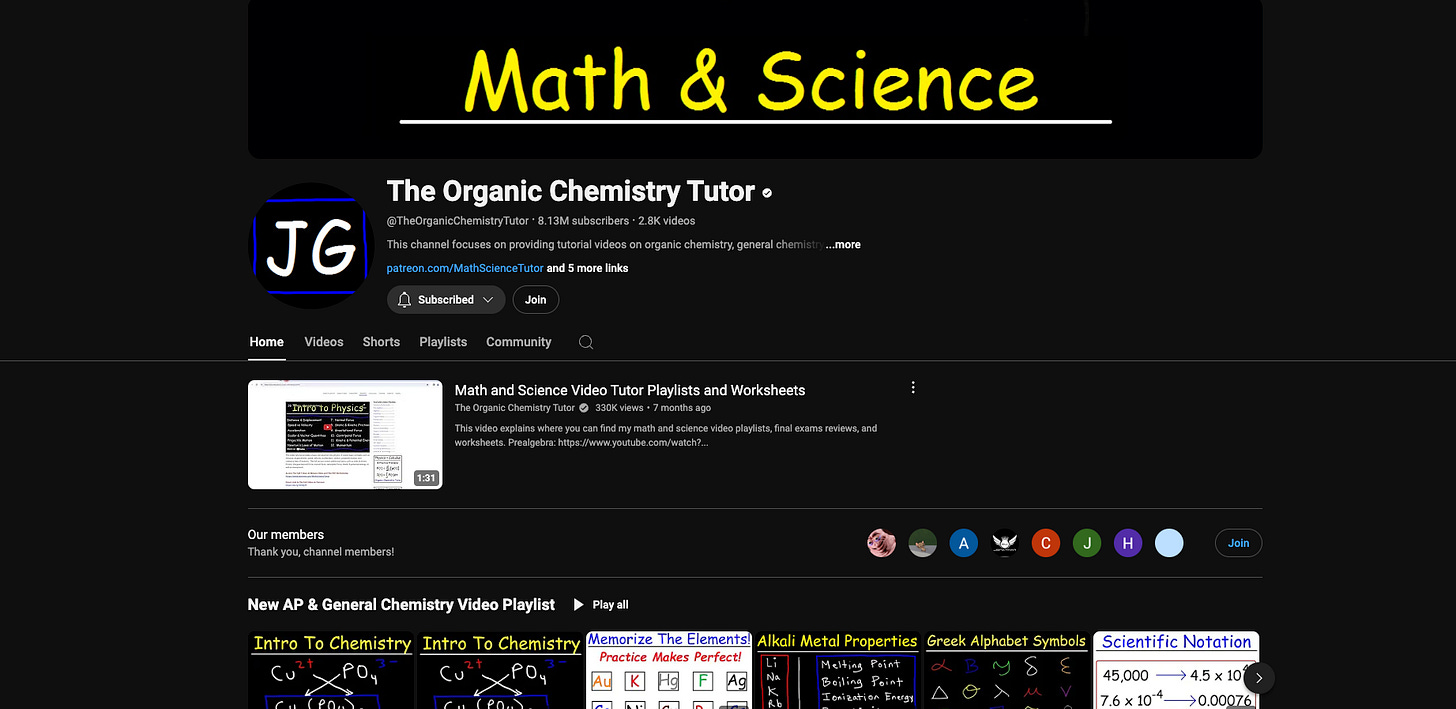Click the light blue blank member avatar
This screenshot has height=709, width=1456.
click(x=1168, y=543)
